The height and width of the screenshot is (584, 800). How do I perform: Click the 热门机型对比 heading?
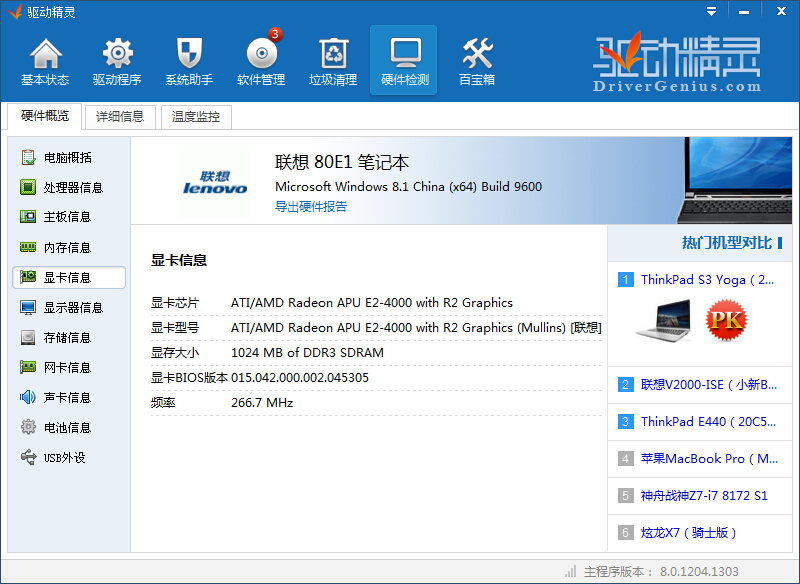point(727,243)
